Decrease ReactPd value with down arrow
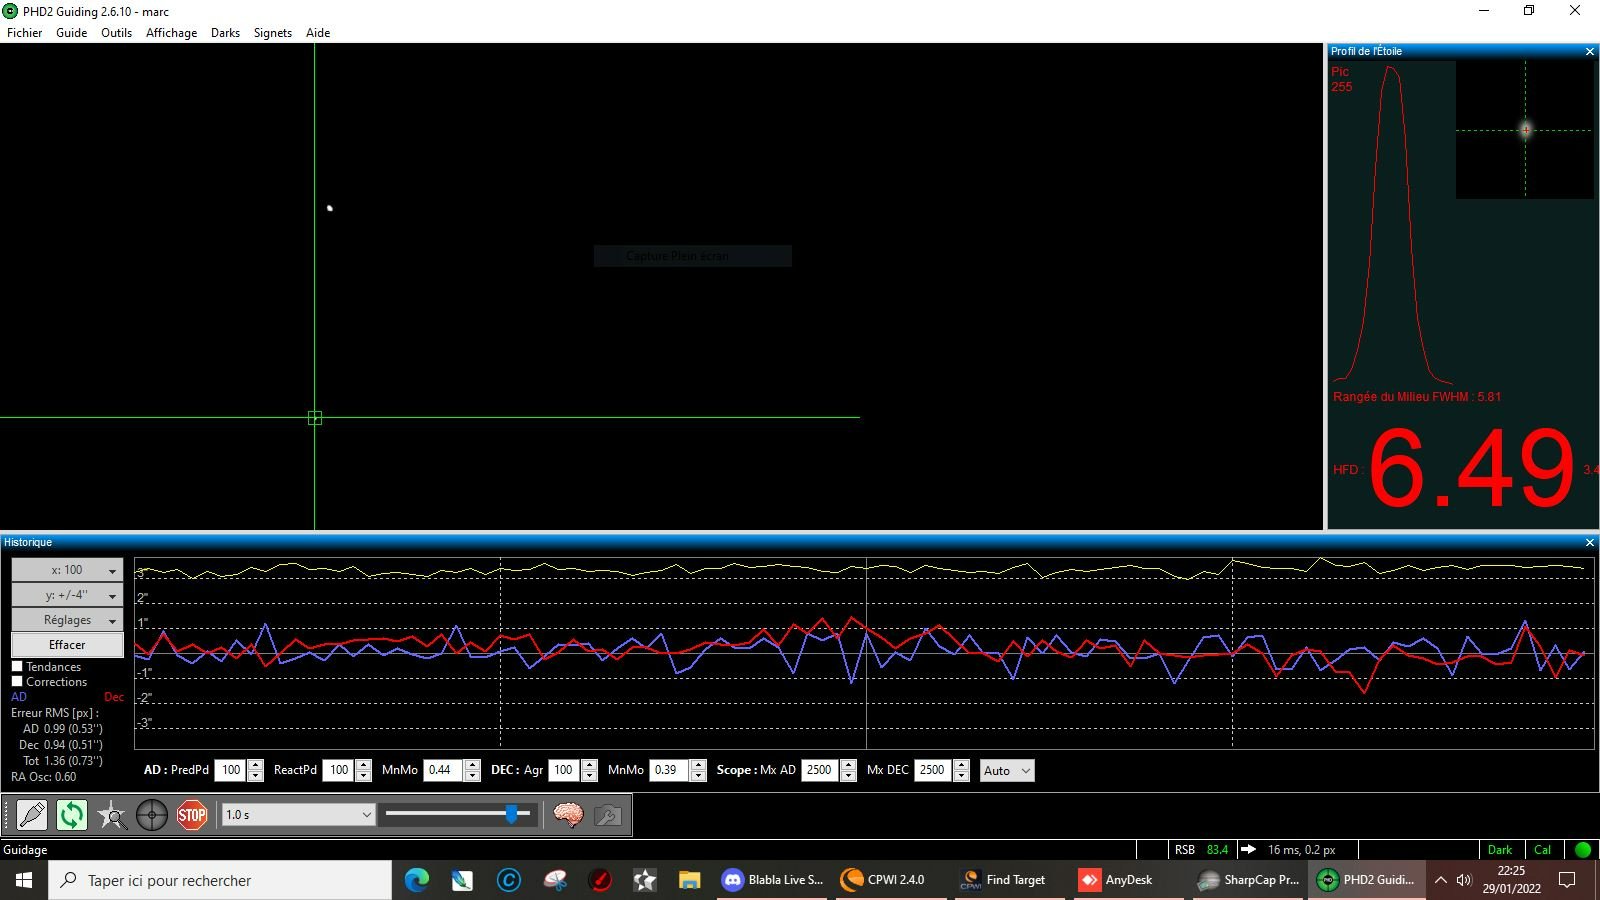Viewport: 1600px width, 900px height. click(364, 776)
